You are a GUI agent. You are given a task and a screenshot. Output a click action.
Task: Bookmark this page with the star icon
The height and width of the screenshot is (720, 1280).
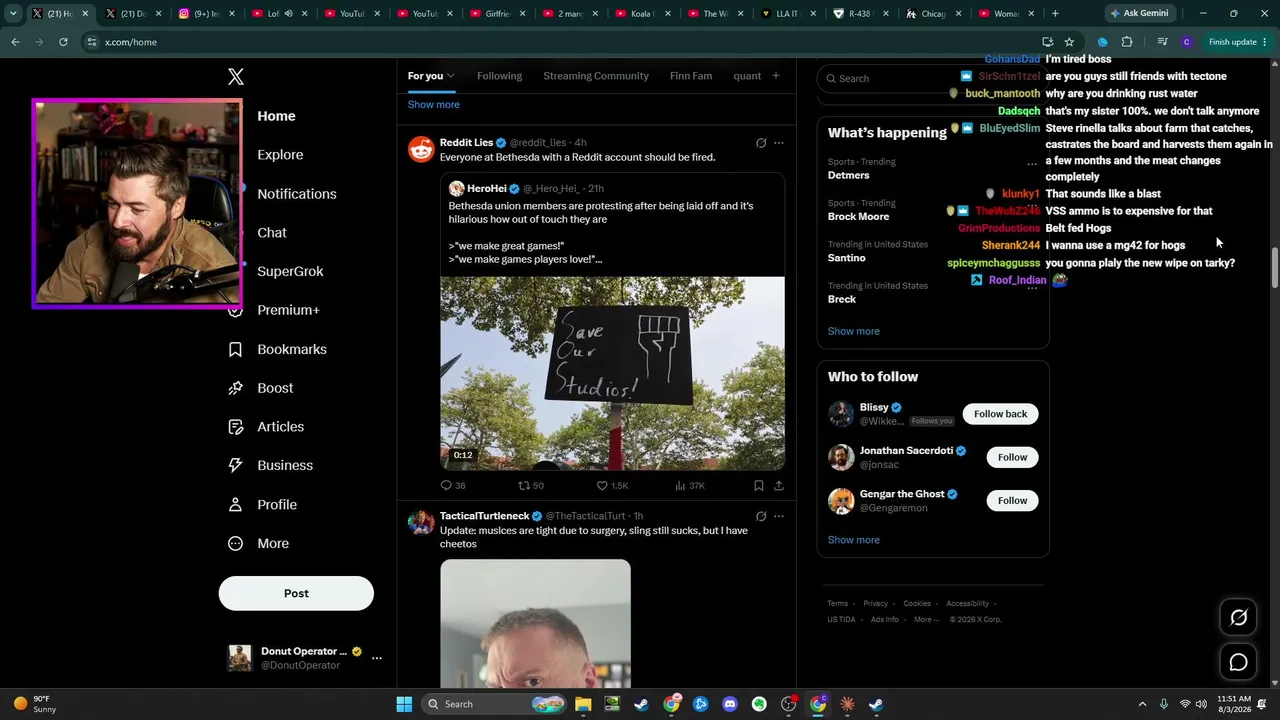coord(1069,42)
